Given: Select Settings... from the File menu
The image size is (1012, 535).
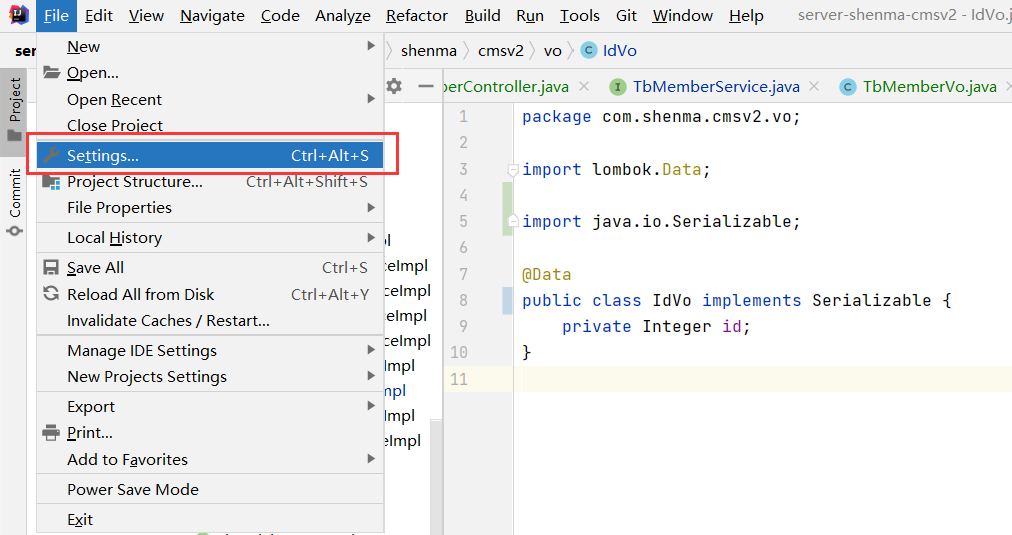Looking at the screenshot, I should click(210, 156).
